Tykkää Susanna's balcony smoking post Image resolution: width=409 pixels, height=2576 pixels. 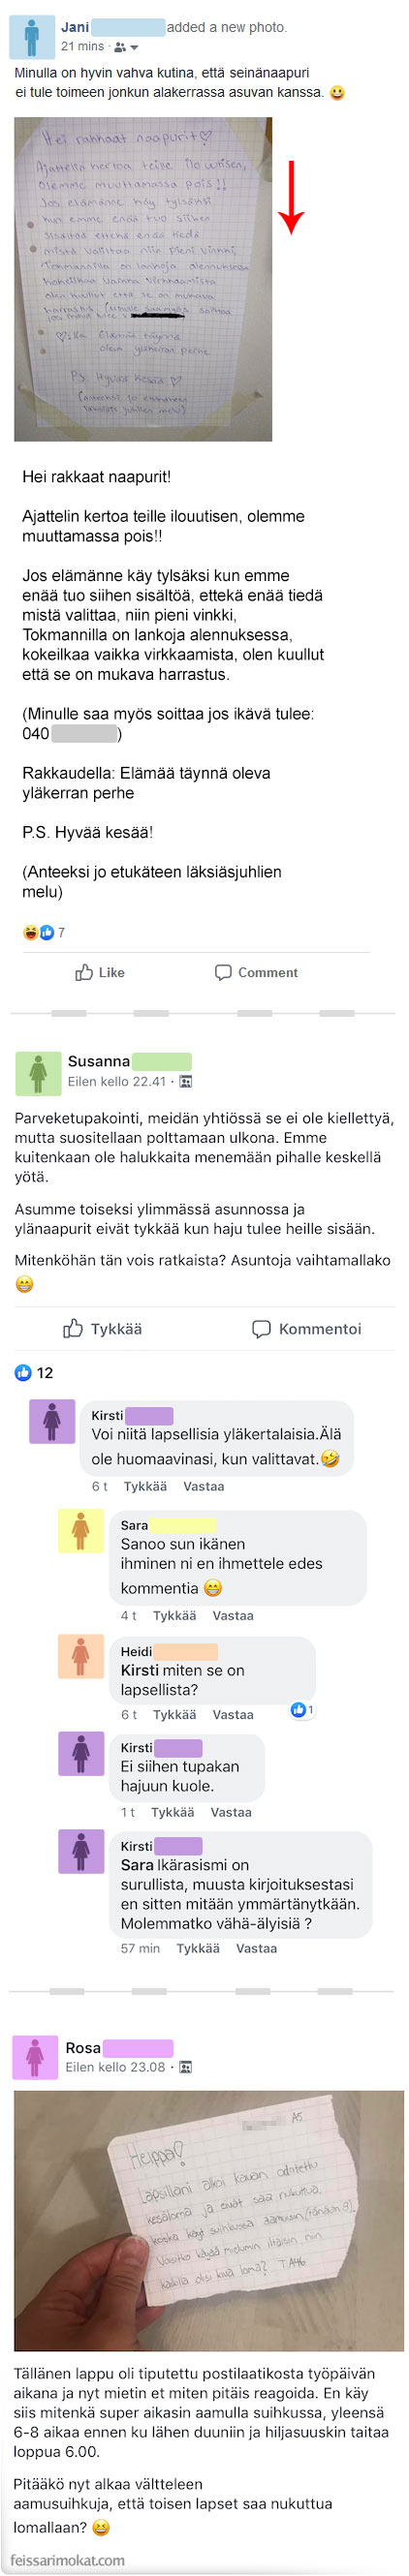click(102, 1329)
